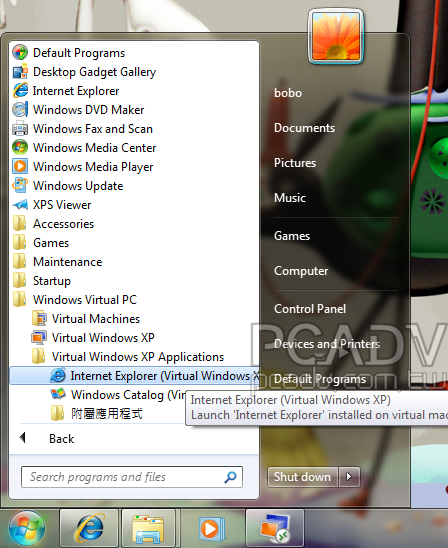Open Default Programs shield icon in list

point(20,53)
